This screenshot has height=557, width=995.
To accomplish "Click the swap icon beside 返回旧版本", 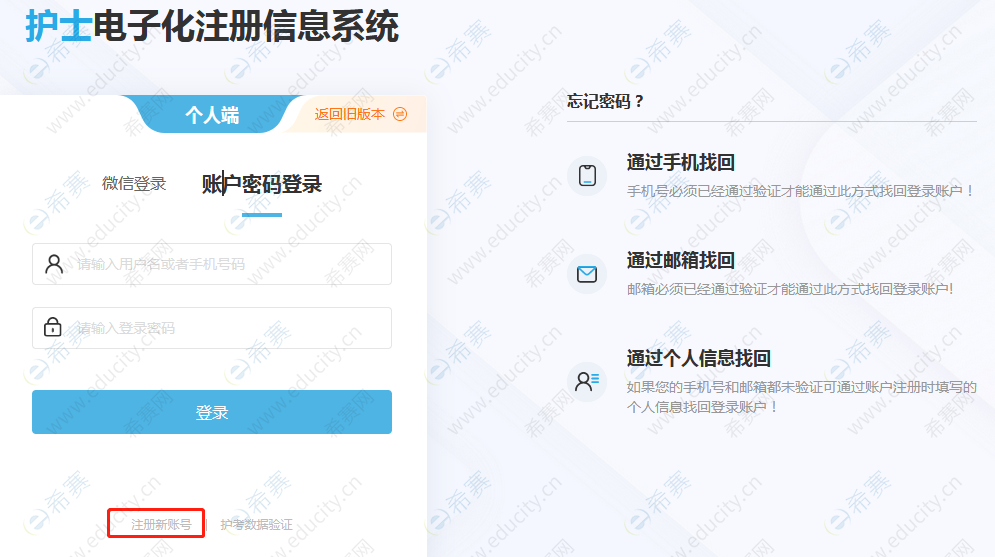I will (x=400, y=114).
